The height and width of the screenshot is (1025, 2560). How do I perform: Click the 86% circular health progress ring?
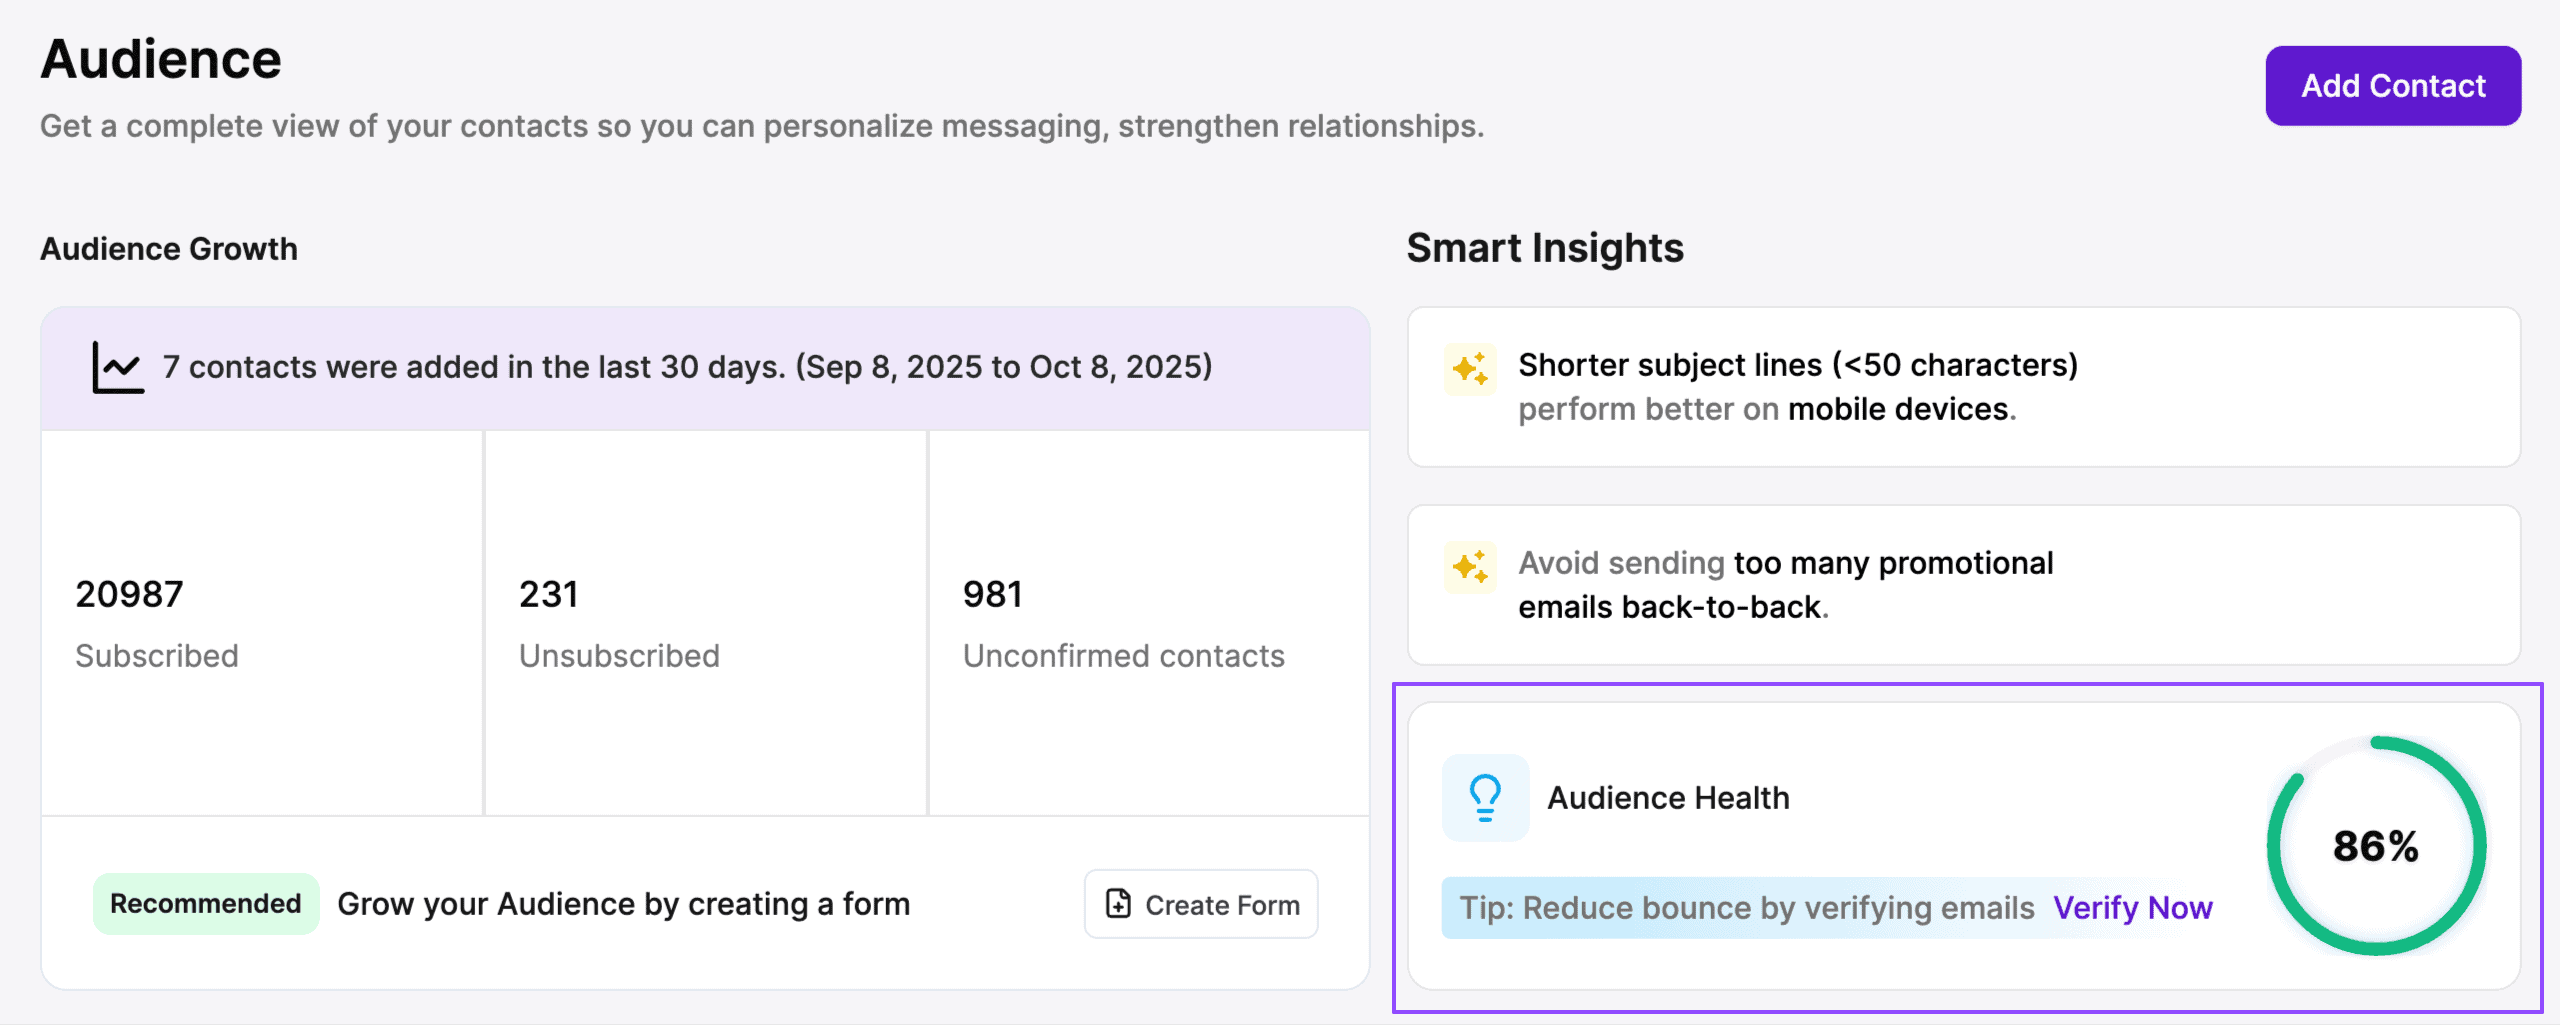point(2376,846)
